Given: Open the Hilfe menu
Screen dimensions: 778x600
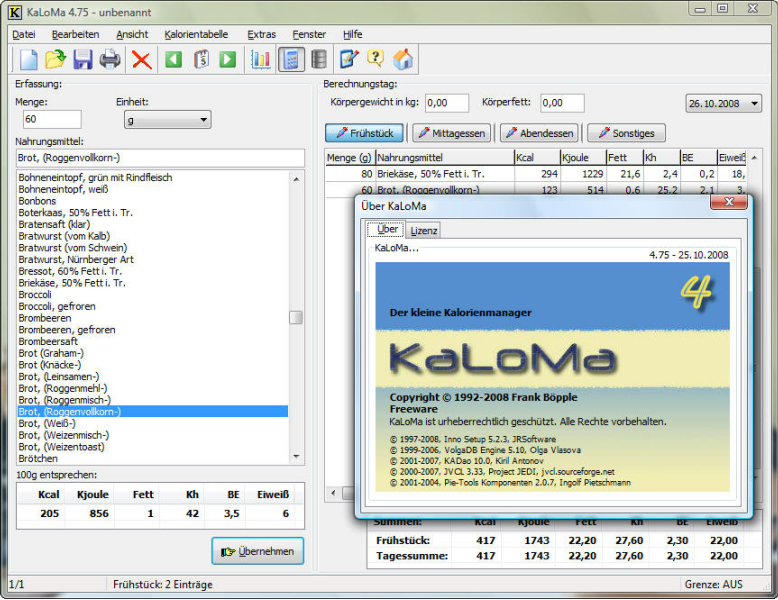Looking at the screenshot, I should 352,34.
